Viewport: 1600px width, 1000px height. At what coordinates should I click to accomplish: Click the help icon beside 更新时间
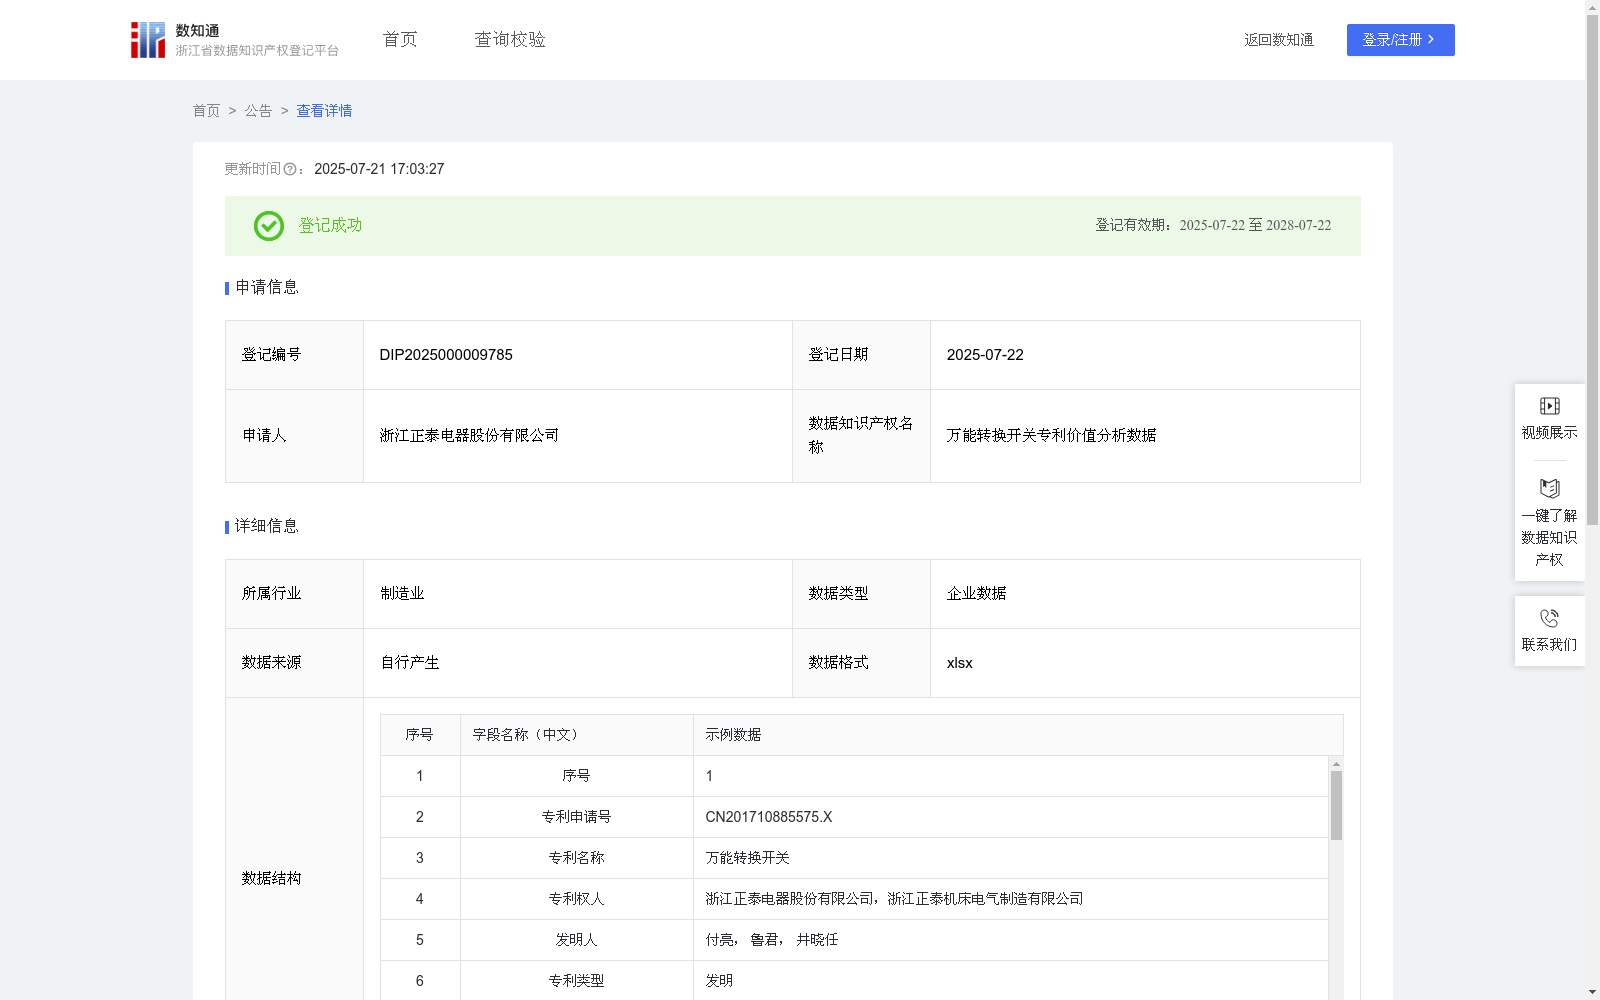point(290,170)
